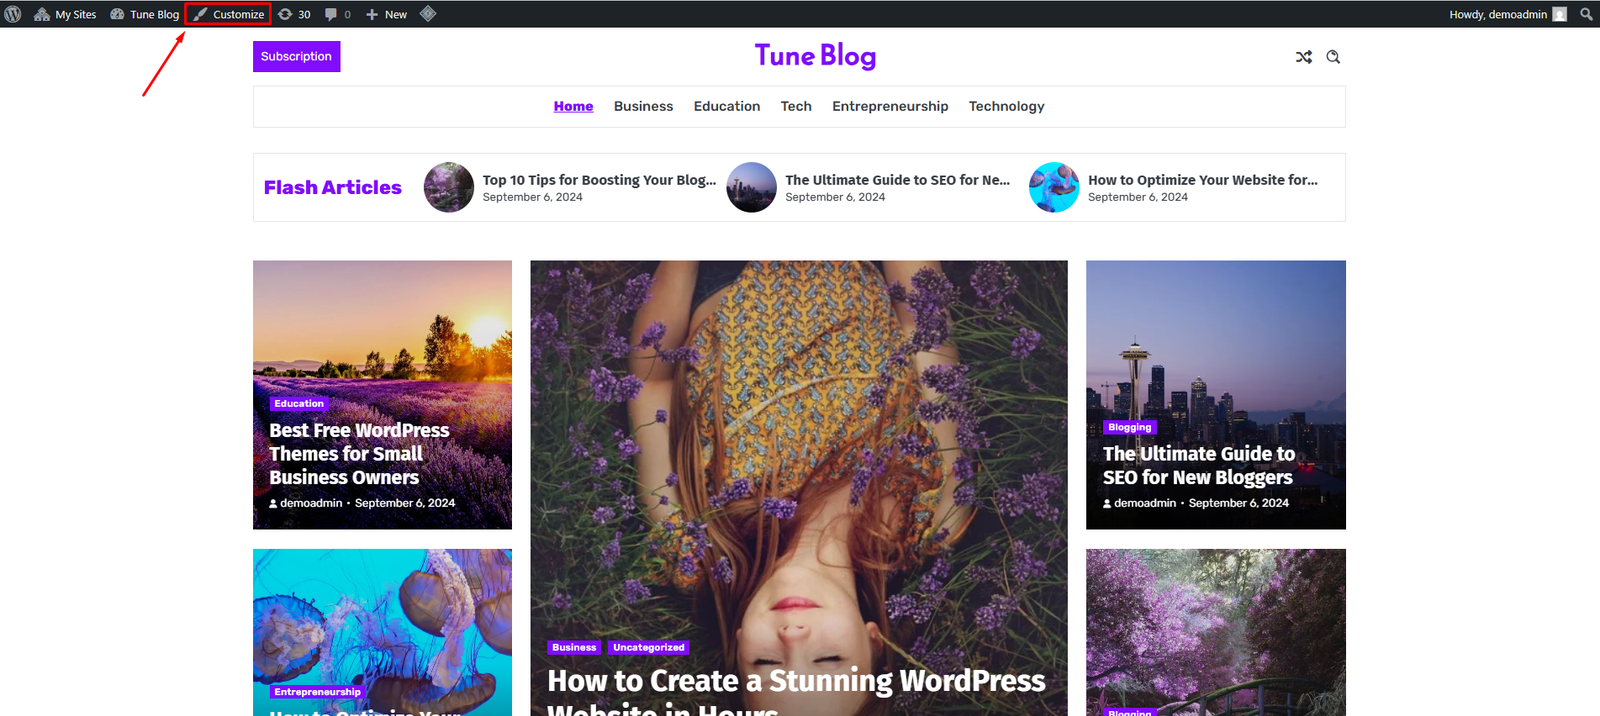The image size is (1600, 716).
Task: Open the My Sites admin menu
Action: [x=66, y=14]
